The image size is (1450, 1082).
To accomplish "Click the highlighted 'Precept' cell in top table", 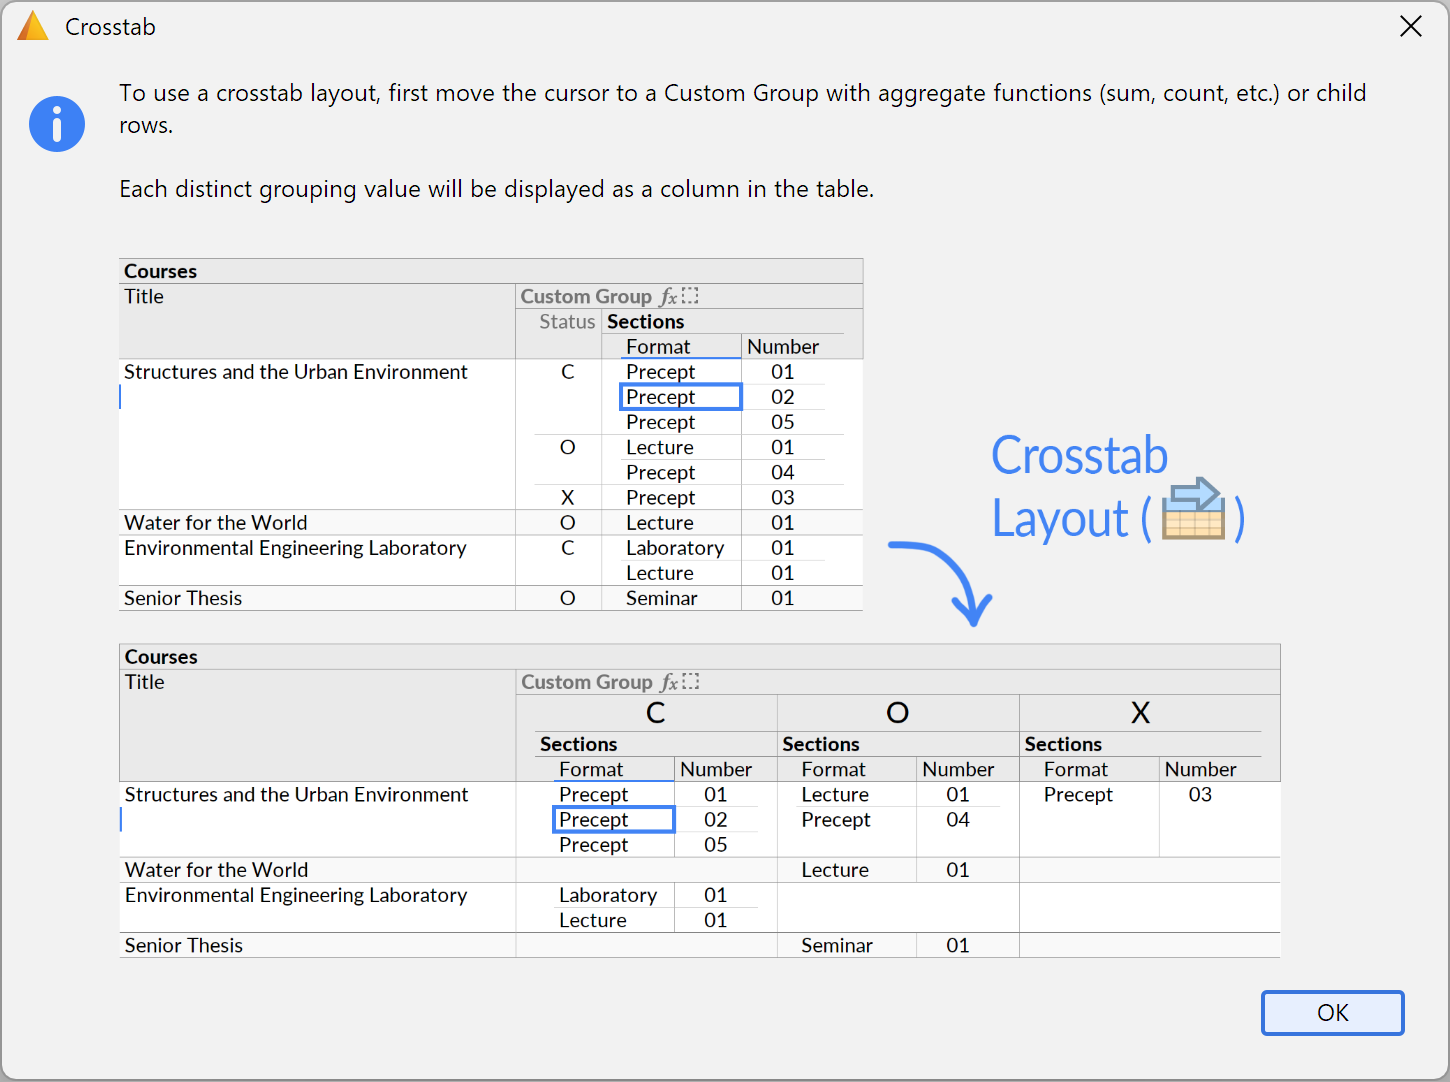I will pos(681,397).
